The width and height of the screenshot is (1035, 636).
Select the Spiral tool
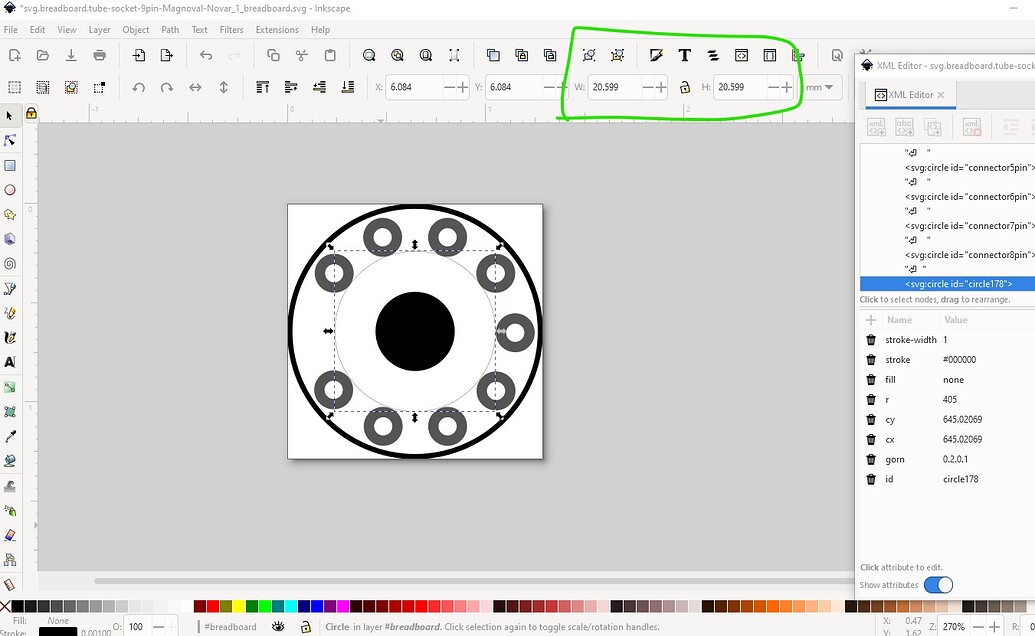coord(10,264)
